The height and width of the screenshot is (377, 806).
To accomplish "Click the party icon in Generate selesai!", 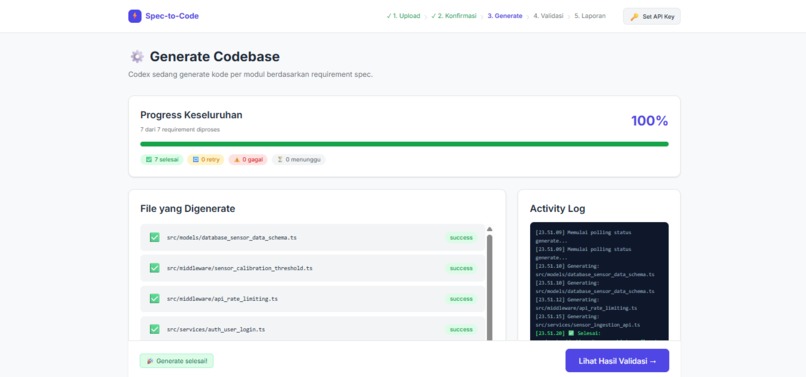I will (150, 361).
